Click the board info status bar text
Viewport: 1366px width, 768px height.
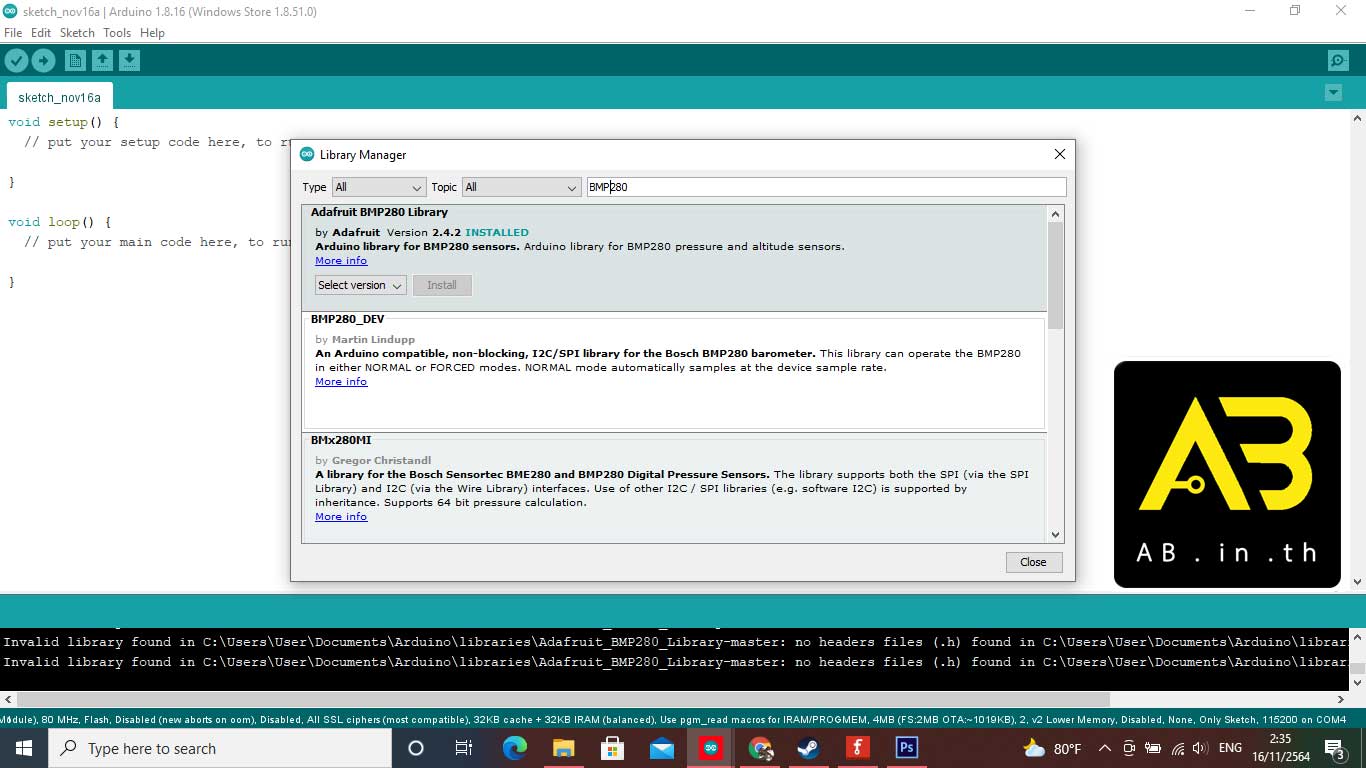674,719
